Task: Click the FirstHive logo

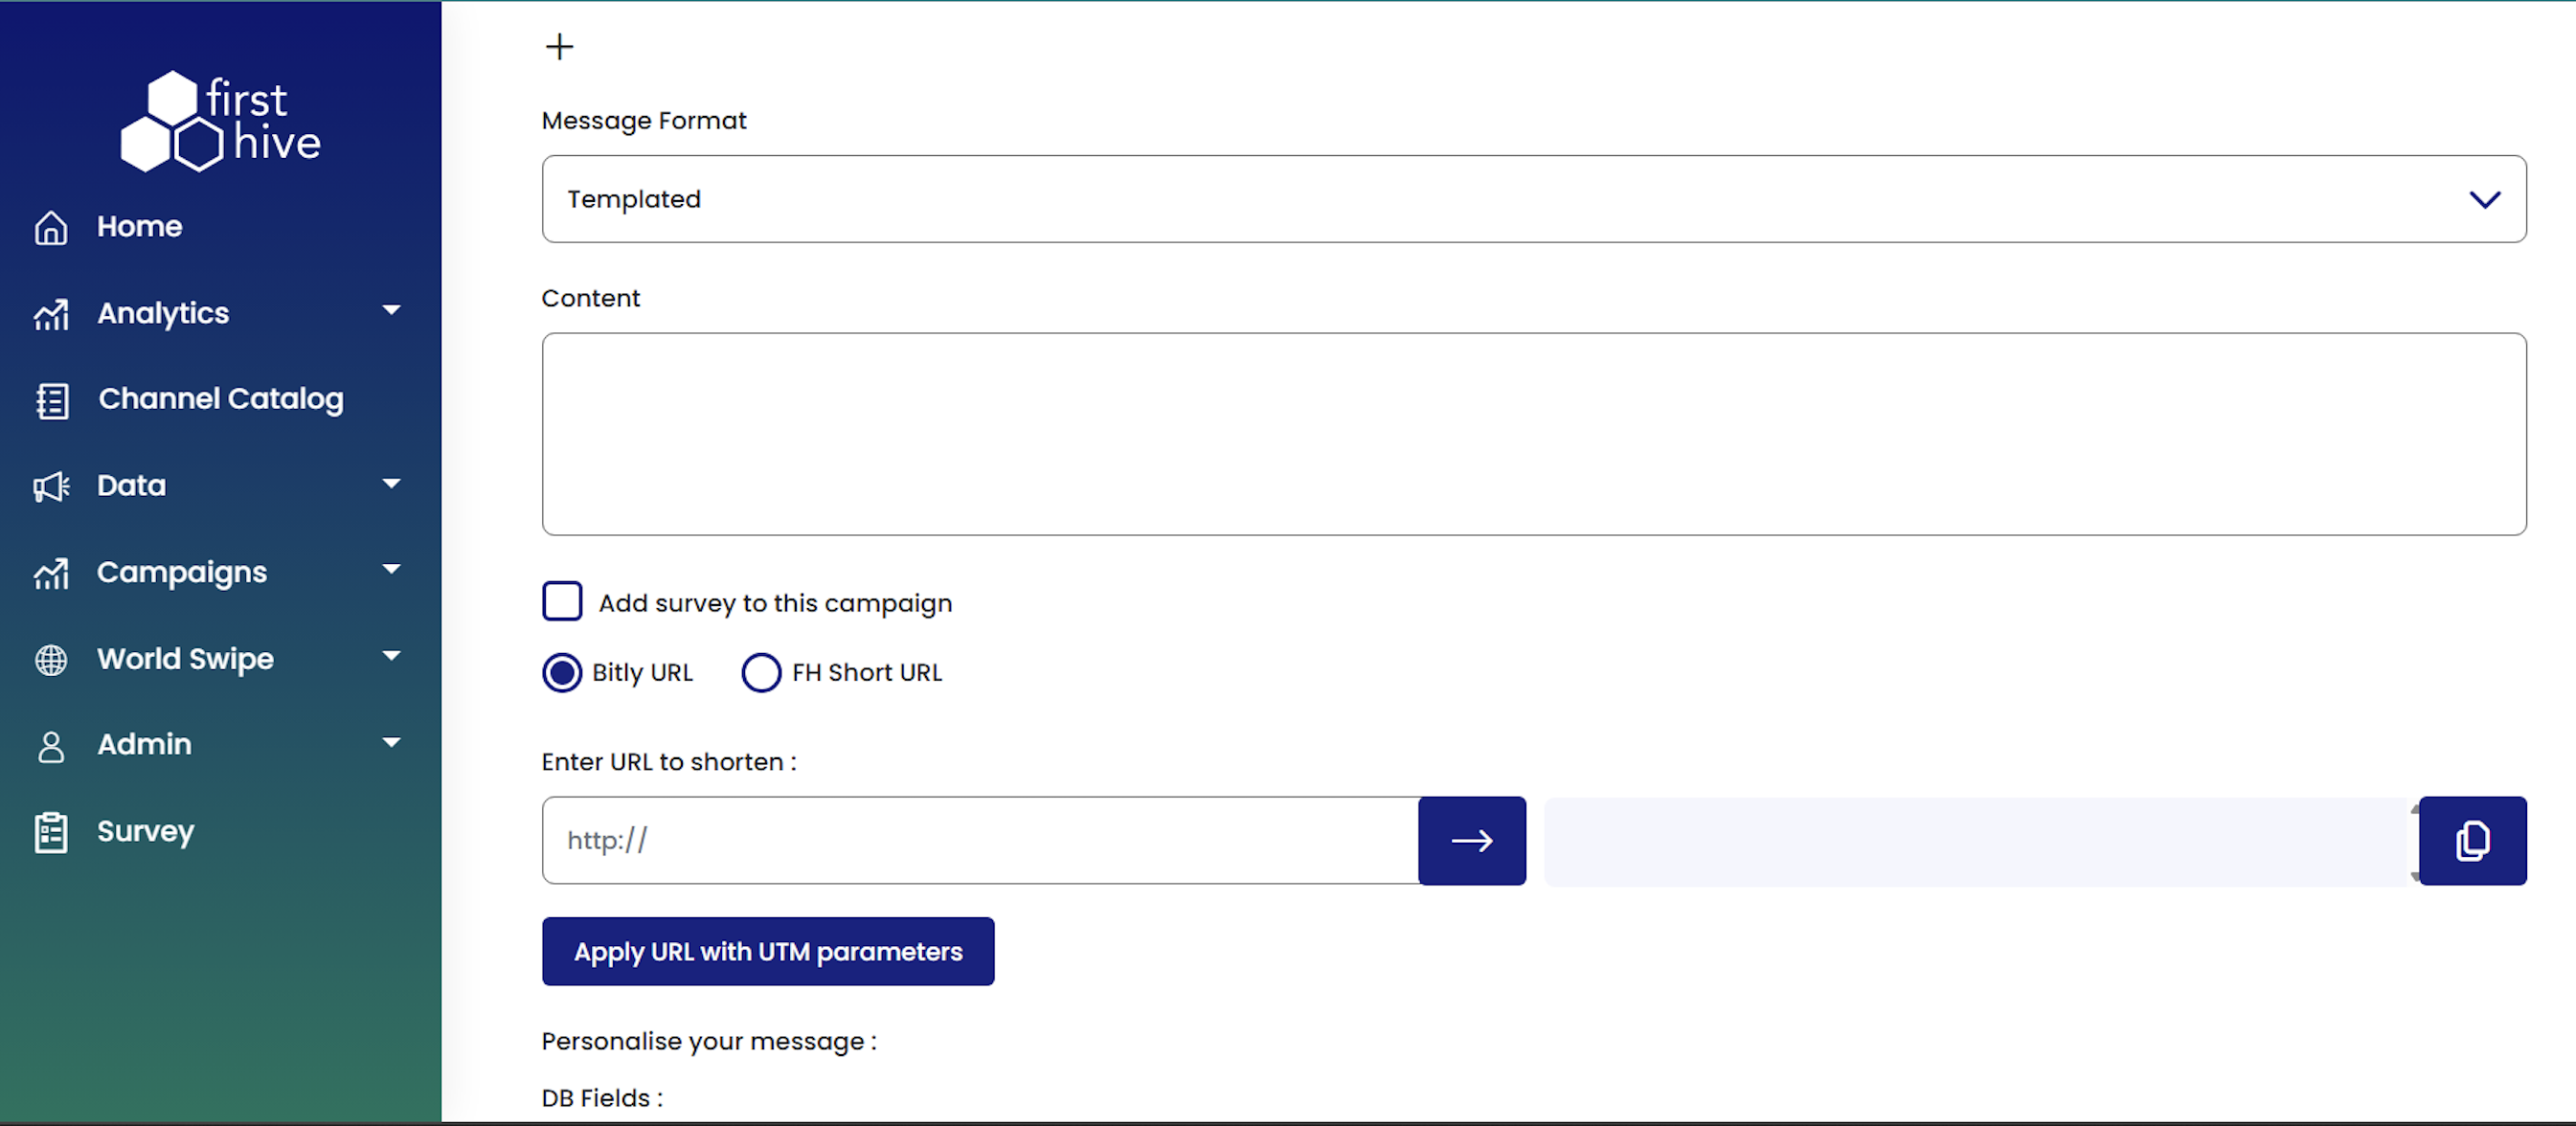Action: tap(221, 121)
